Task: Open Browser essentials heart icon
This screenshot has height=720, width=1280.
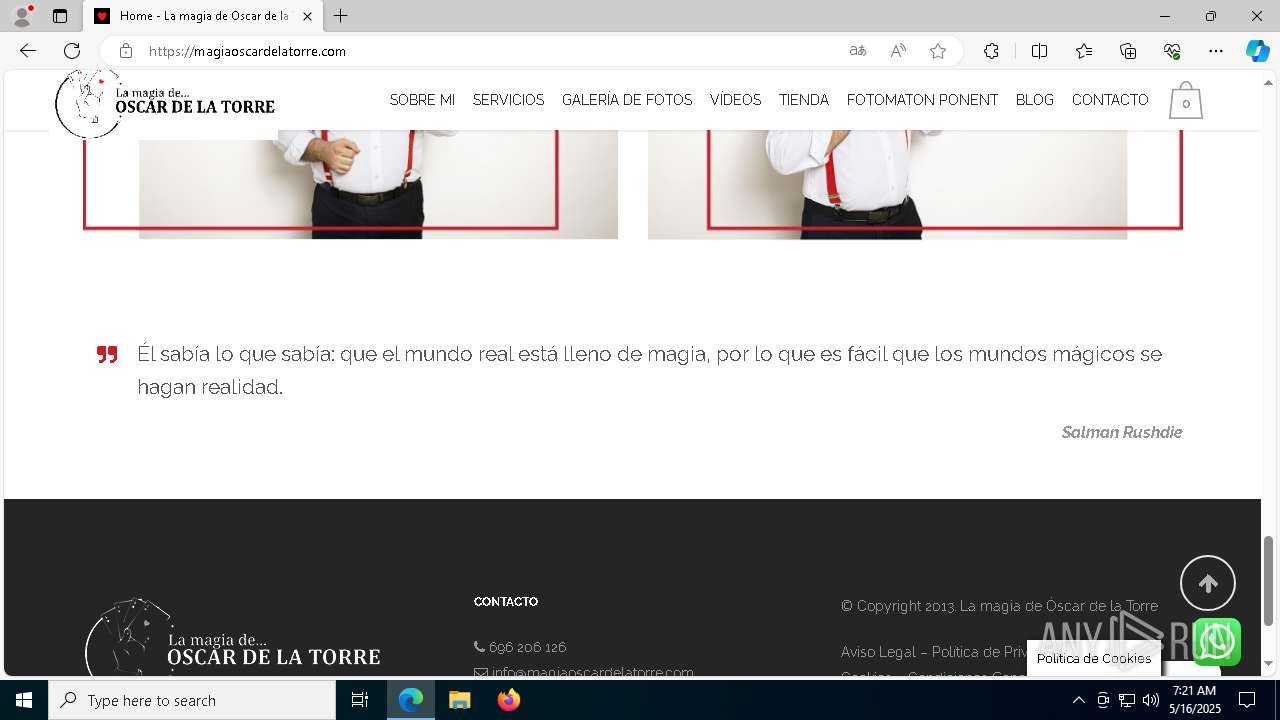Action: [1172, 51]
